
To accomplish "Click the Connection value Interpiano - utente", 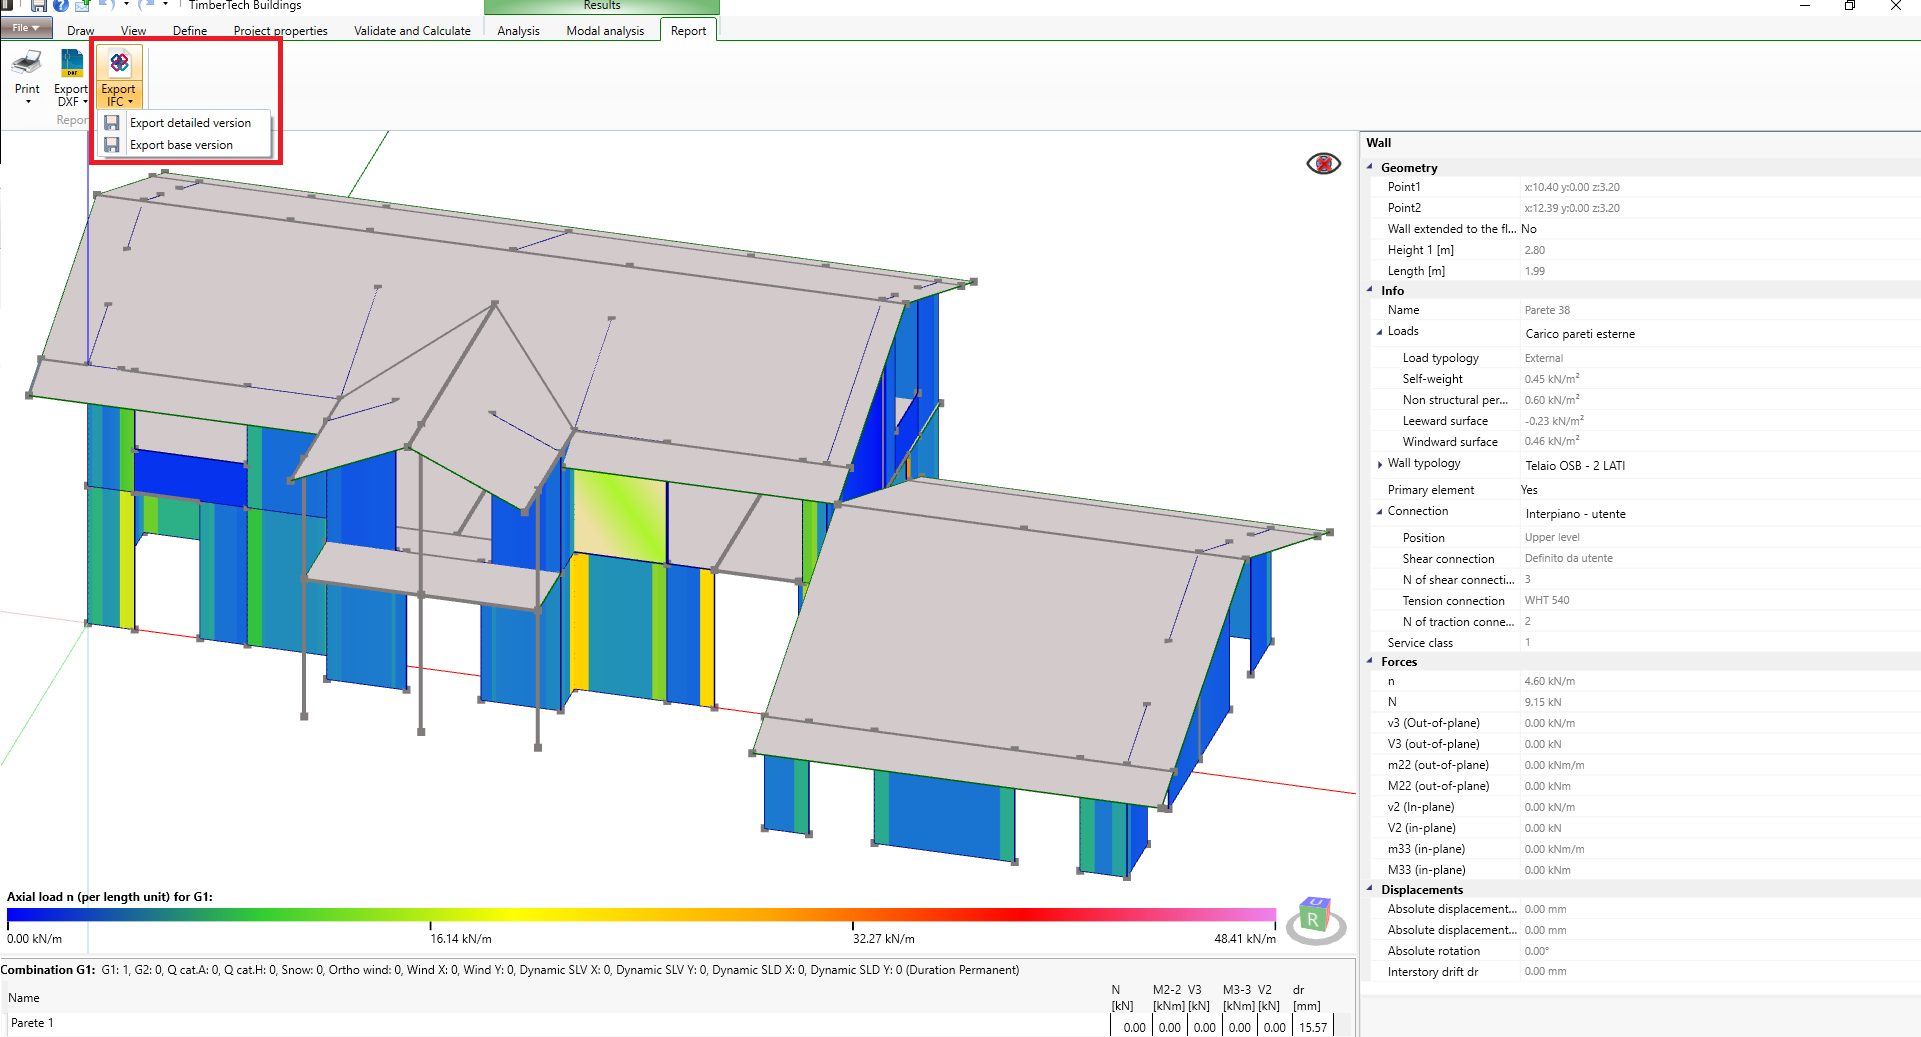I will pyautogui.click(x=1575, y=514).
